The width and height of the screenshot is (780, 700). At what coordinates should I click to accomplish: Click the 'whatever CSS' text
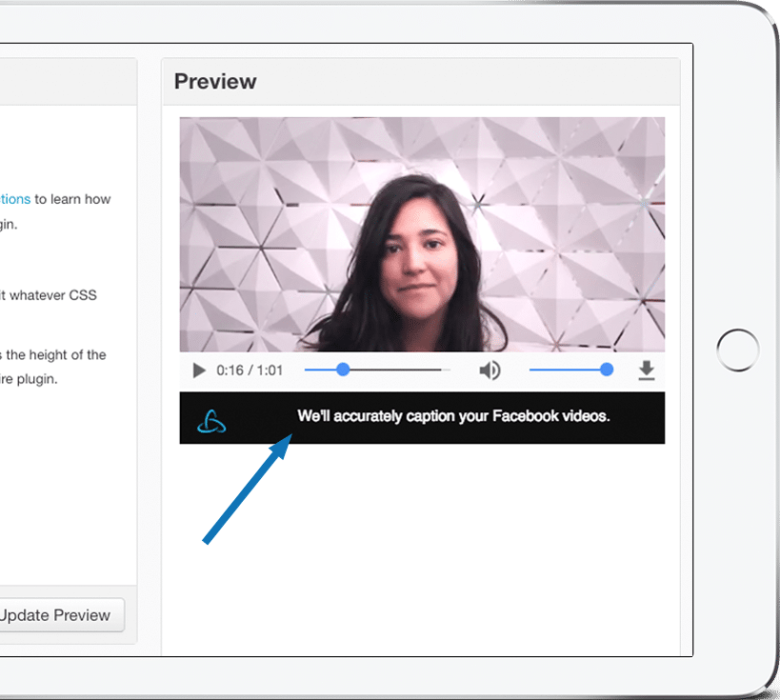tap(53, 295)
